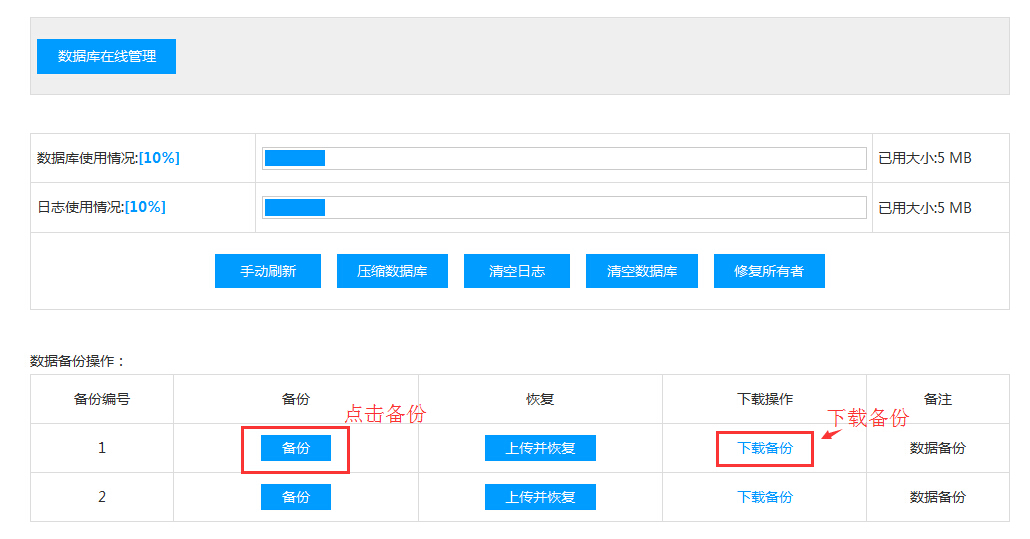
Task: Click the 手动刷新 button
Action: pos(267,271)
